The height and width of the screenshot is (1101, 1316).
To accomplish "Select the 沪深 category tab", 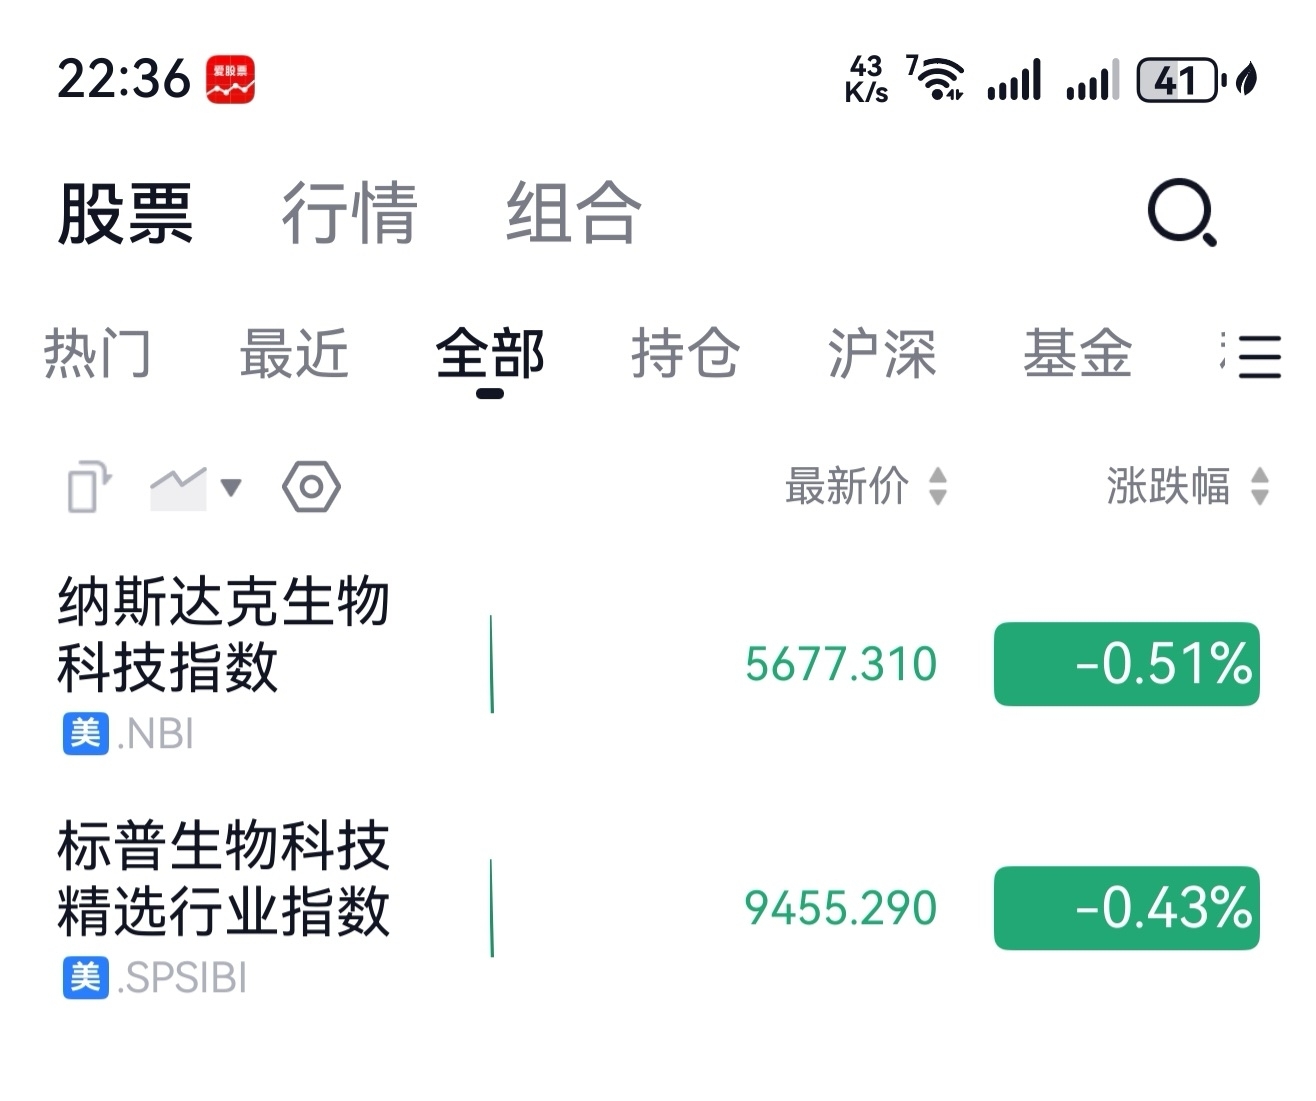I will (882, 354).
